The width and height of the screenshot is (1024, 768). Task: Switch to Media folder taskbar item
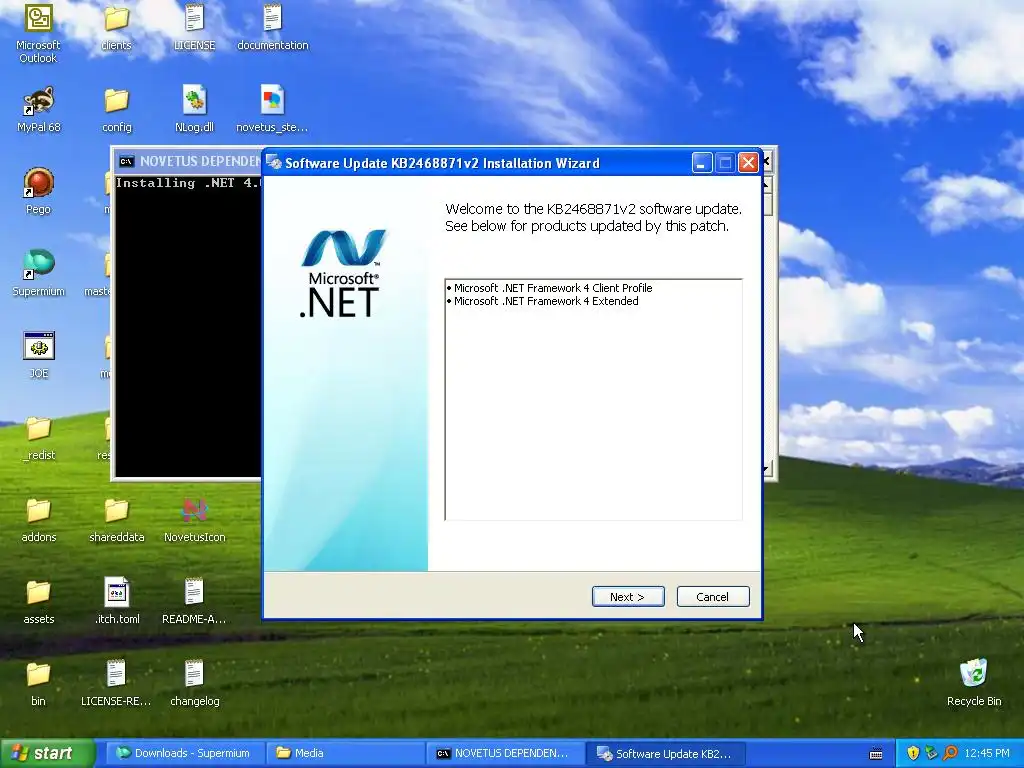[345, 753]
